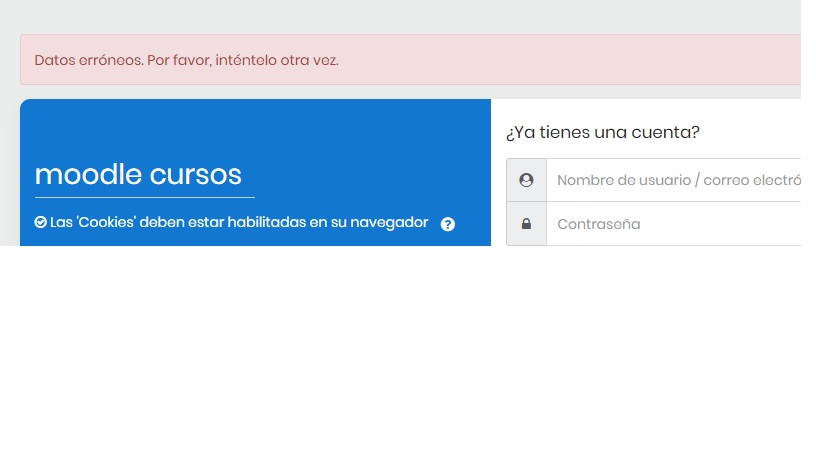The image size is (816, 460).
Task: Click the 'Datos erróneos' error text
Action: (x=88, y=60)
